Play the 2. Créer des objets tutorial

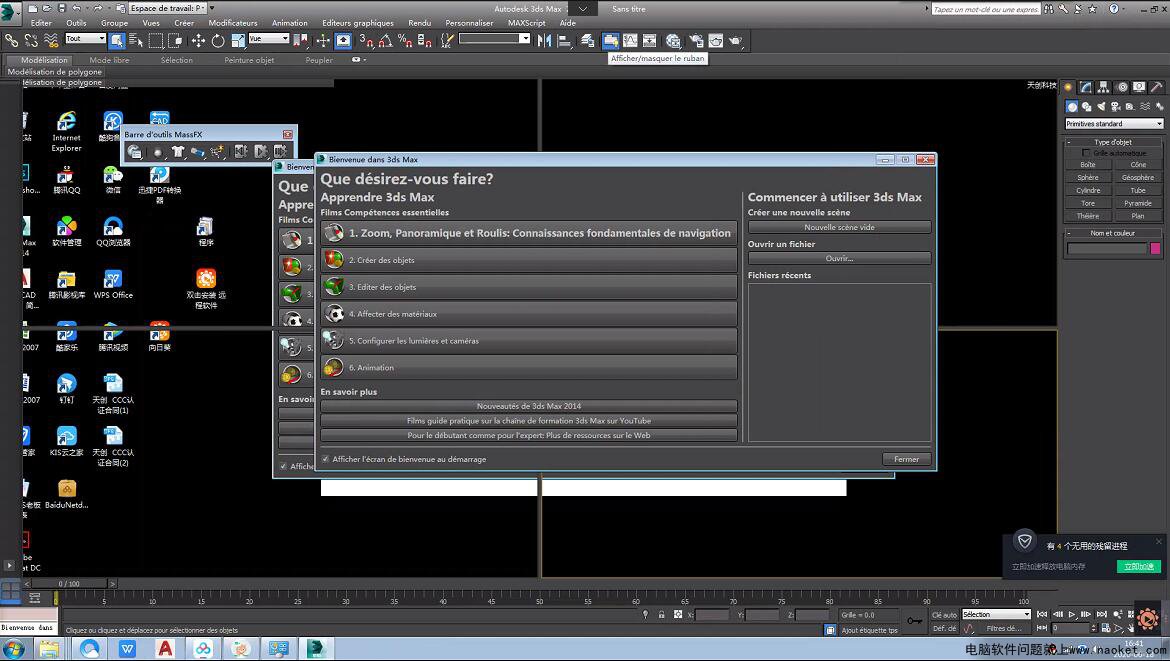coord(528,260)
